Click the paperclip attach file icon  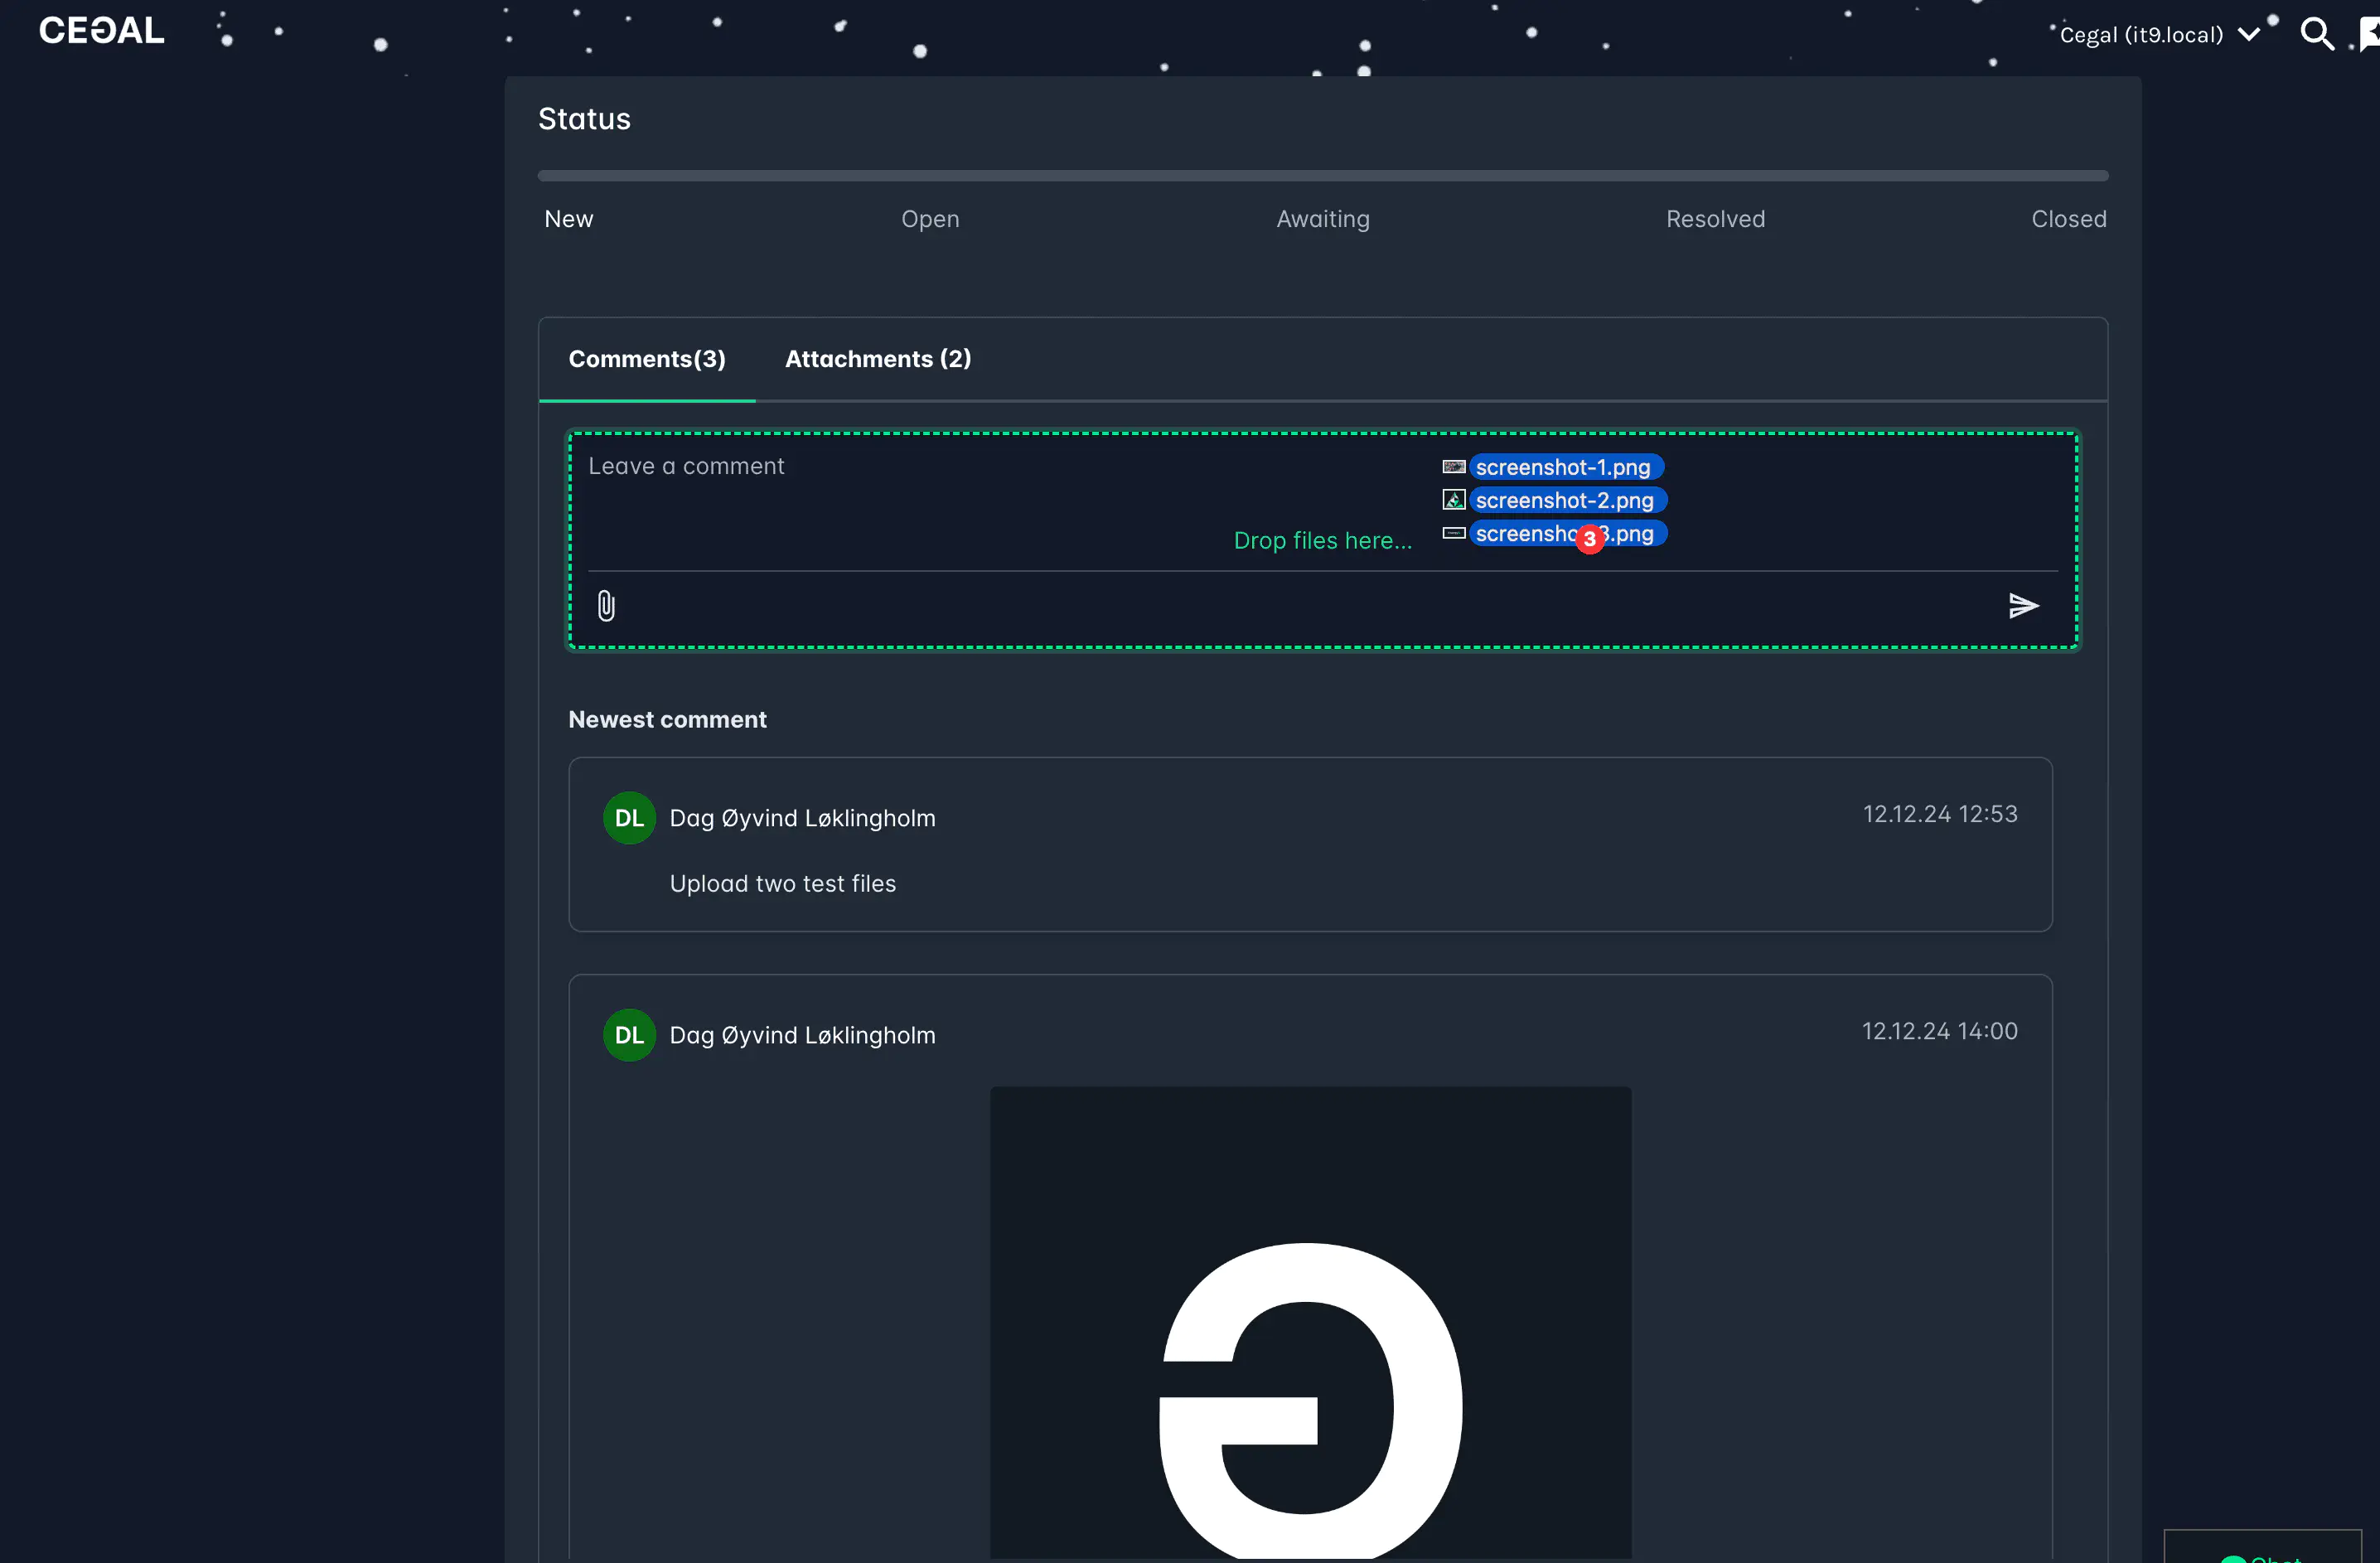(606, 606)
